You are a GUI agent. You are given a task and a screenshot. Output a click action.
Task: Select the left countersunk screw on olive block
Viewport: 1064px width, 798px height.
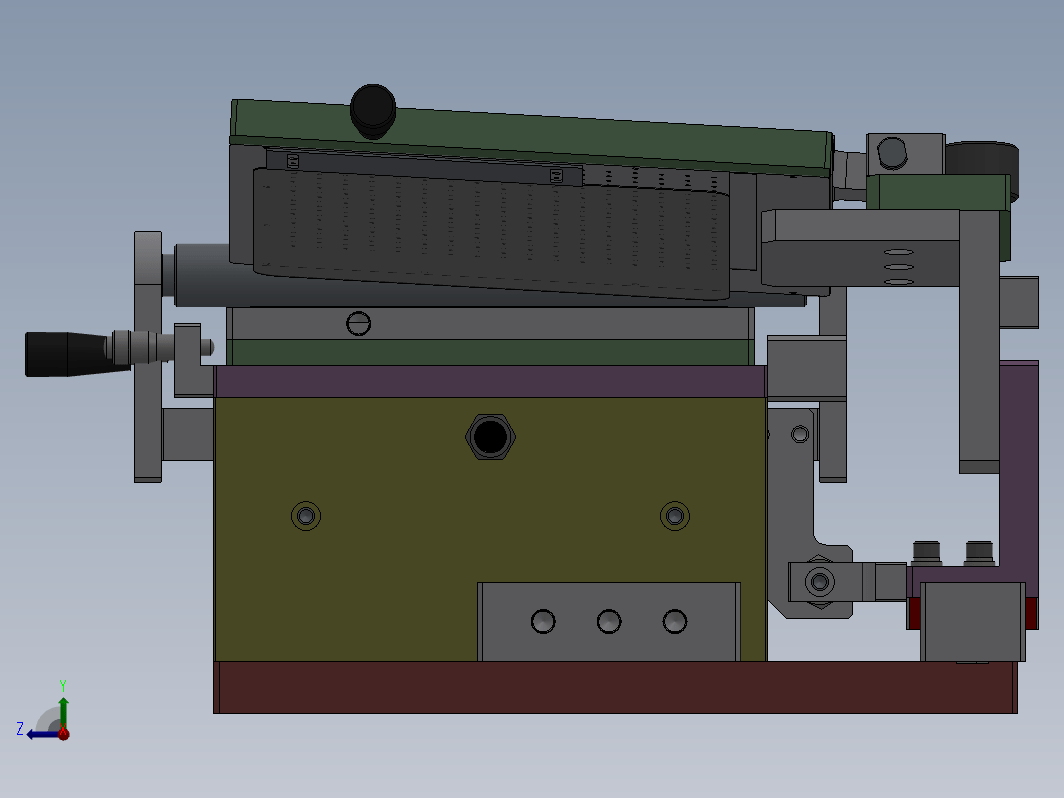tap(306, 516)
